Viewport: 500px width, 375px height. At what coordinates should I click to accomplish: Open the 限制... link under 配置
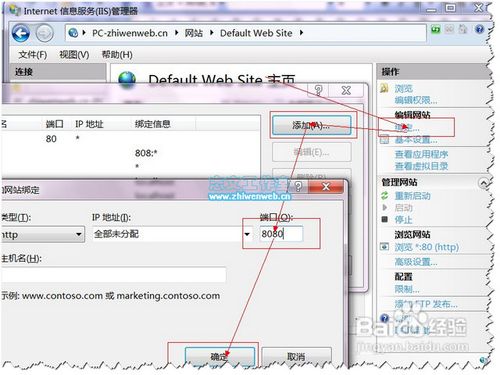[407, 289]
